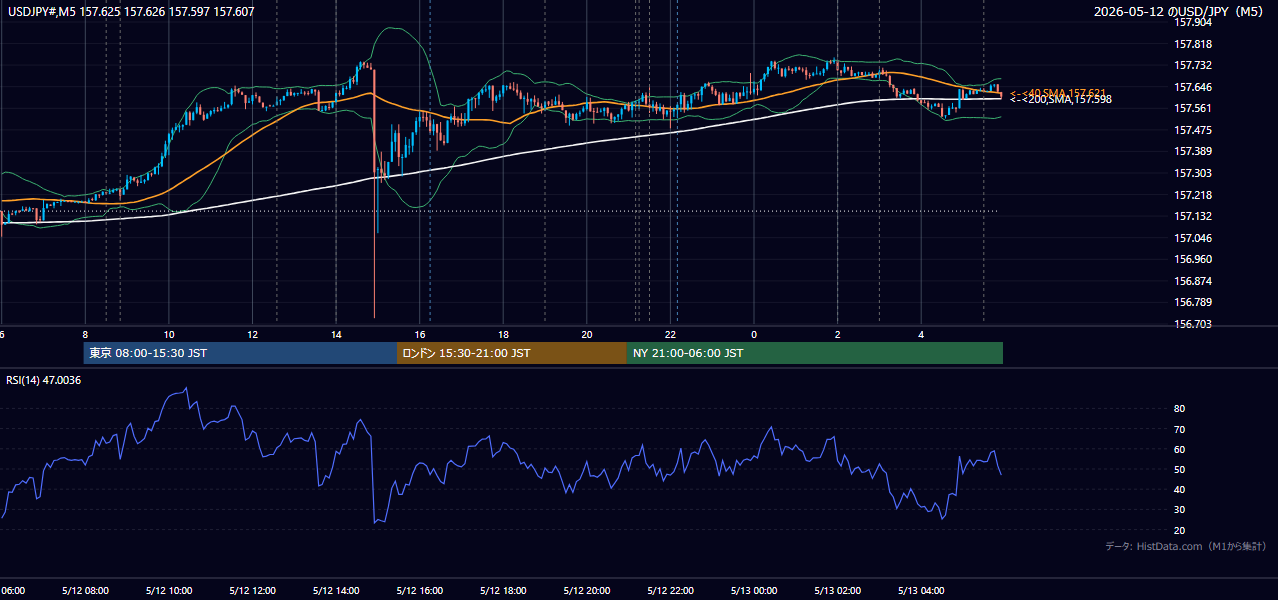Click the hour tick 18 under the price chart
This screenshot has height=600, width=1278.
pos(503,335)
